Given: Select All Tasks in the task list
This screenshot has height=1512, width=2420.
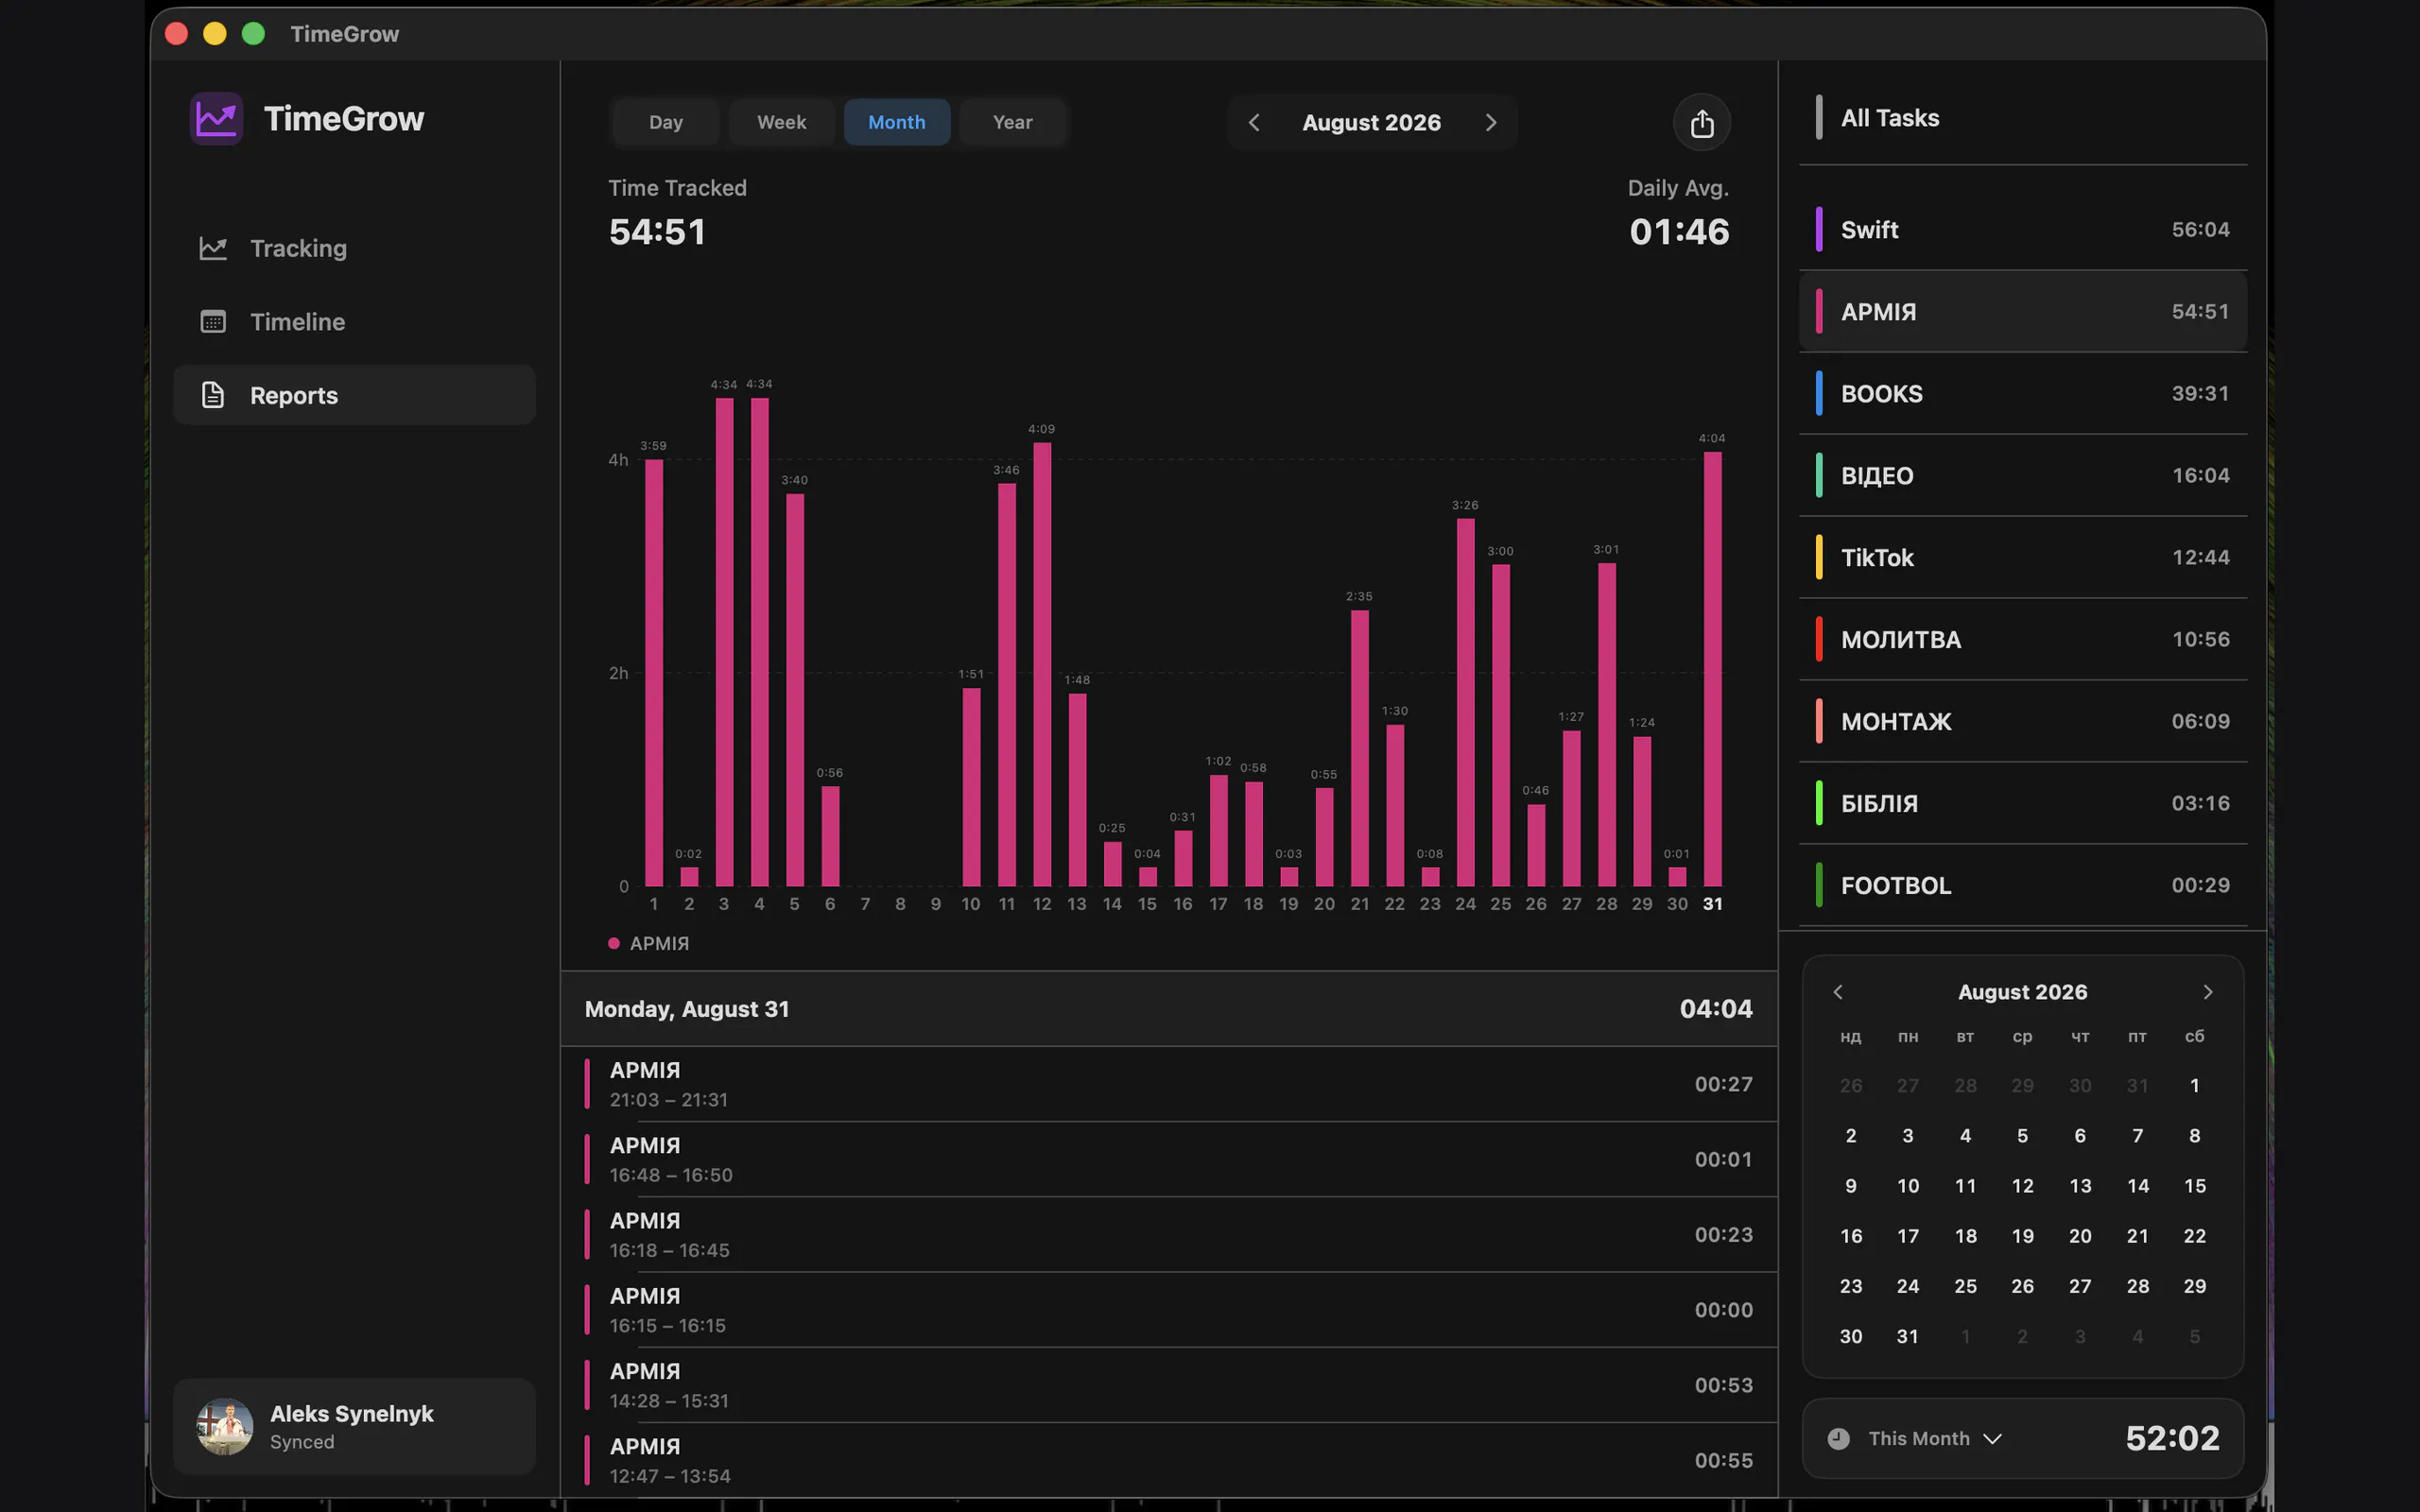Looking at the screenshot, I should [x=2022, y=118].
